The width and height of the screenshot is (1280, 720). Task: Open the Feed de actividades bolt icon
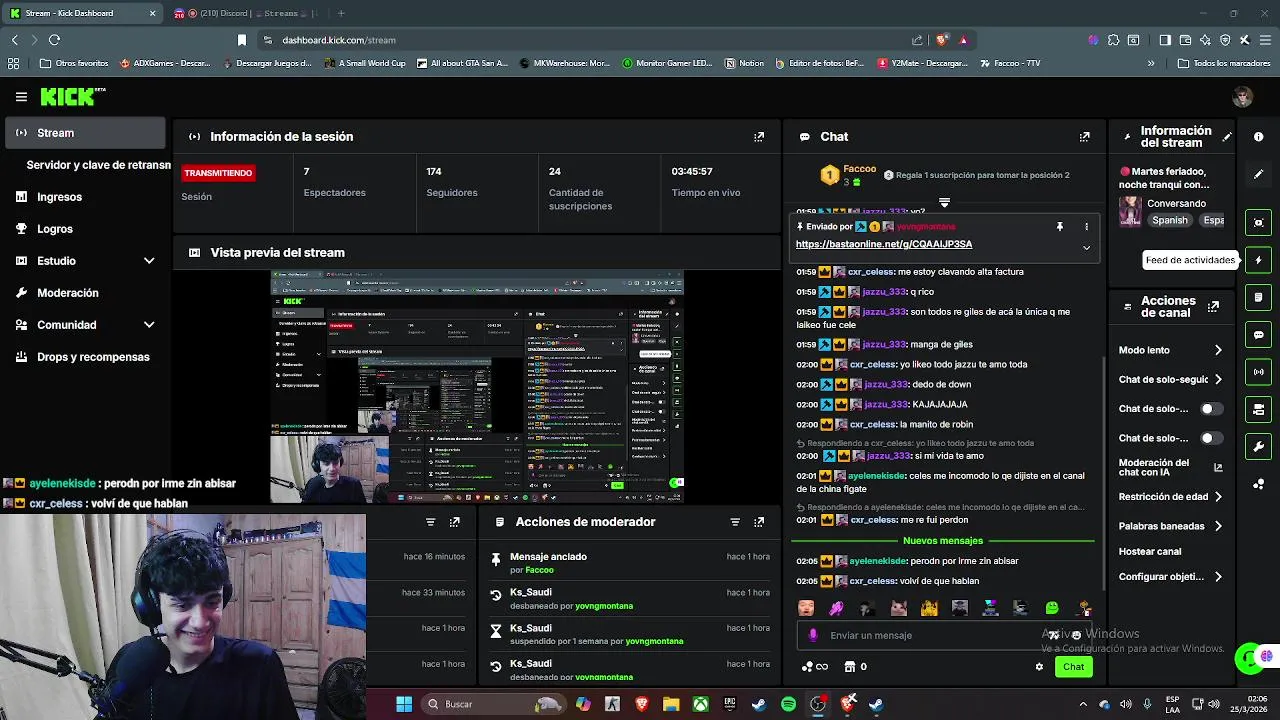(1259, 260)
